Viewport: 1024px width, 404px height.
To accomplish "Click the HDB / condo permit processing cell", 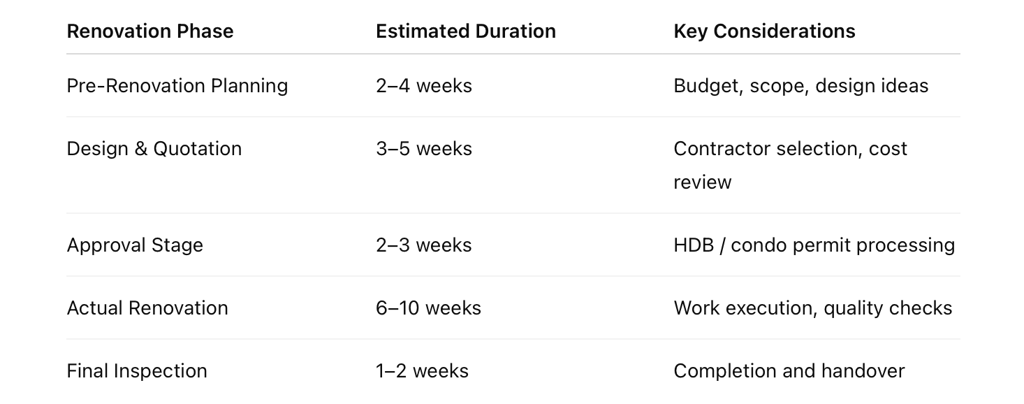I will tap(814, 245).
